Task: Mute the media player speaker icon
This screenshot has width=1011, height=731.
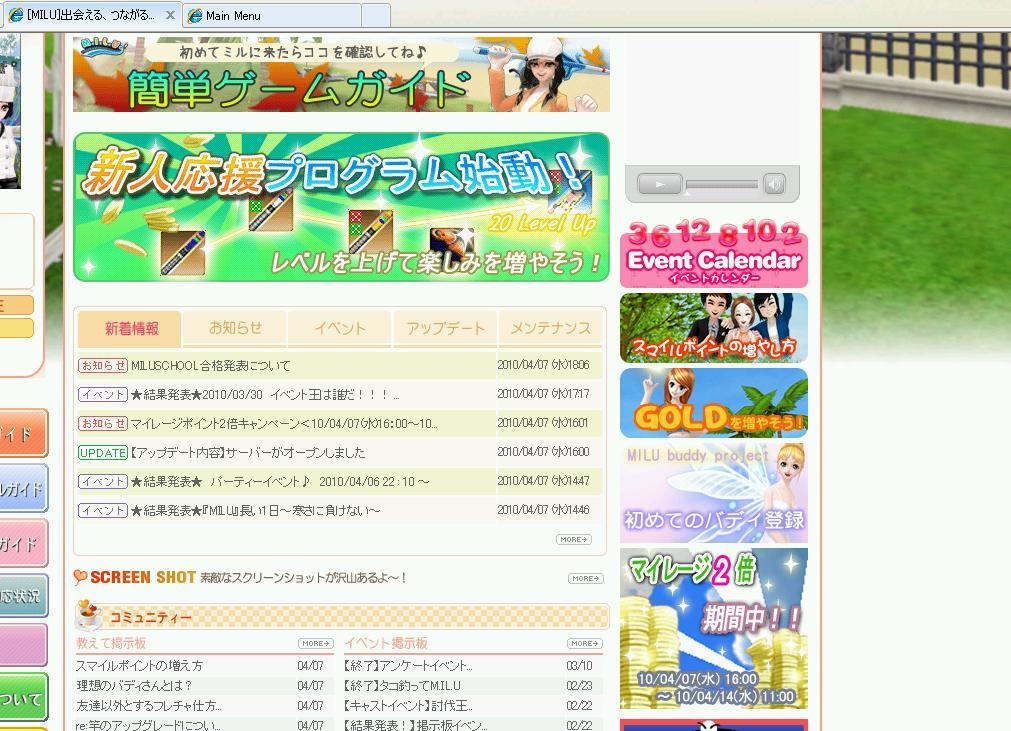Action: 774,184
